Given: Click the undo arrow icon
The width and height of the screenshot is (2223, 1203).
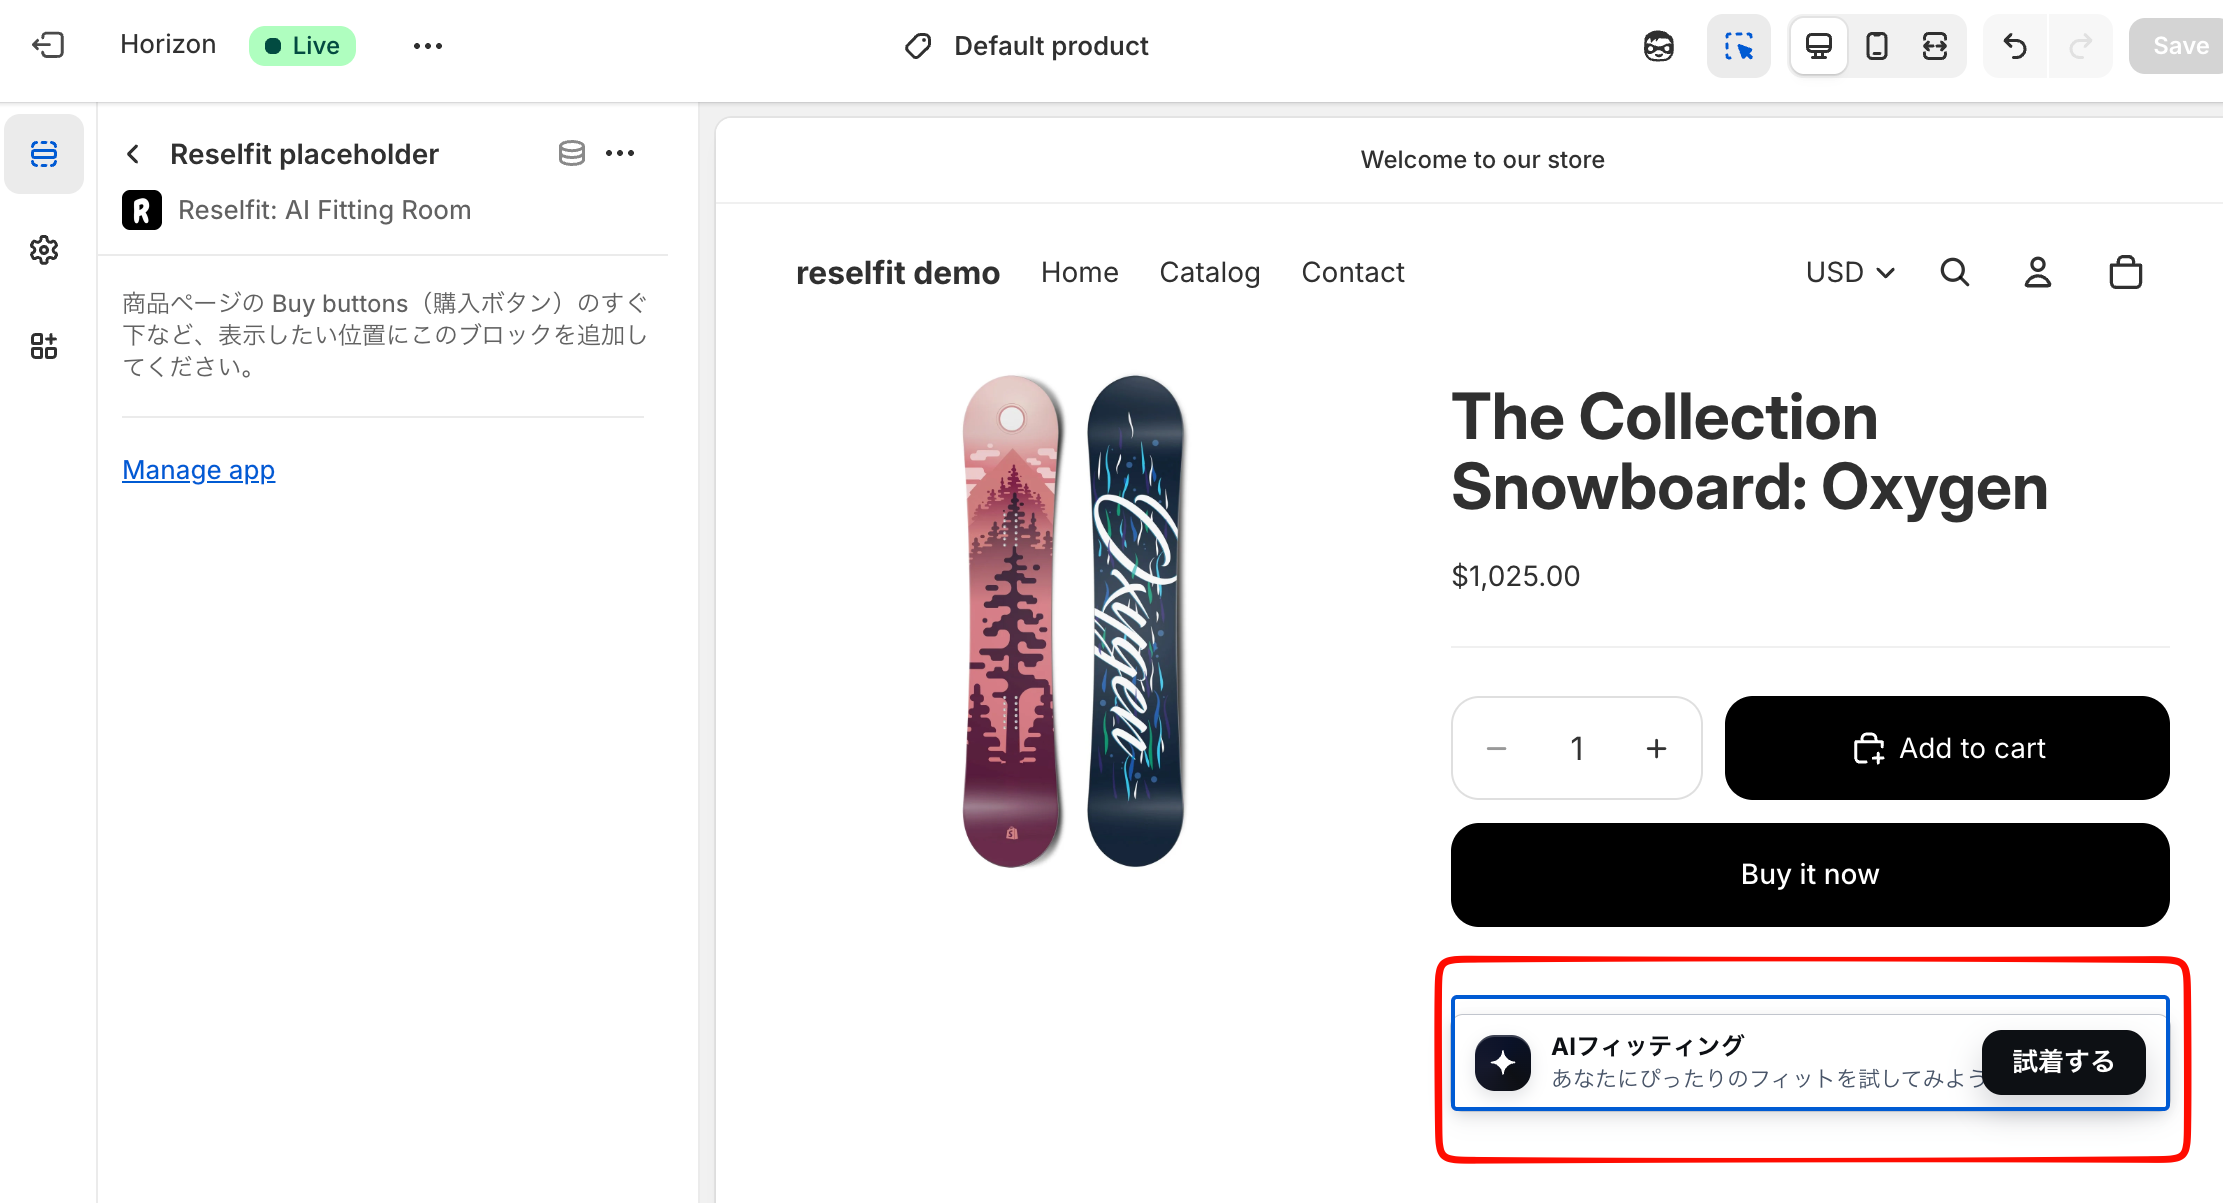Looking at the screenshot, I should click(2015, 46).
